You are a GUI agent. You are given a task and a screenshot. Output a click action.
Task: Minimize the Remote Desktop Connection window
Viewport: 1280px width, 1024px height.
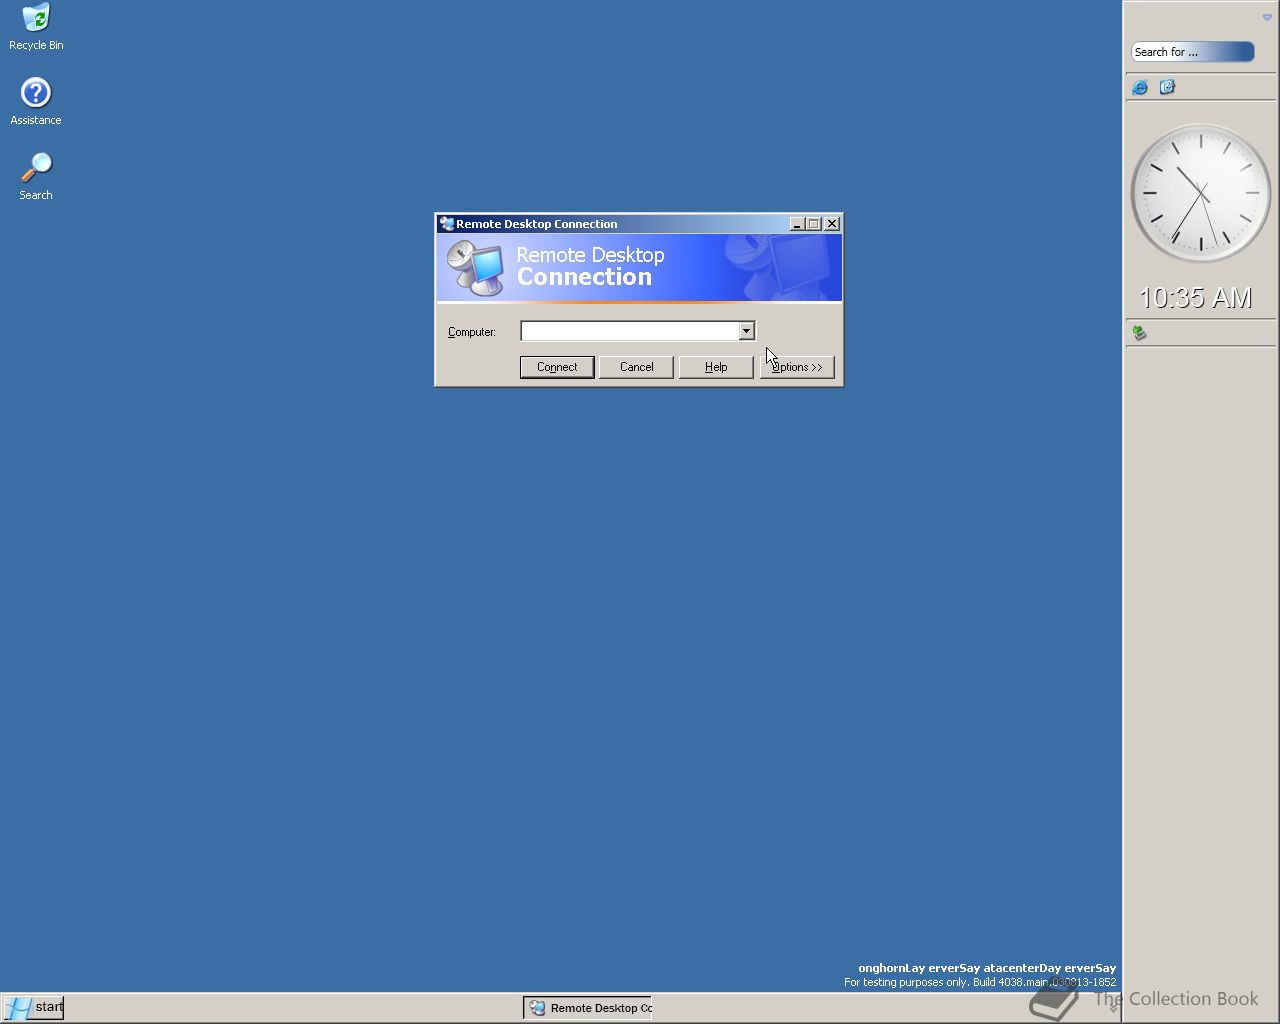click(x=797, y=224)
